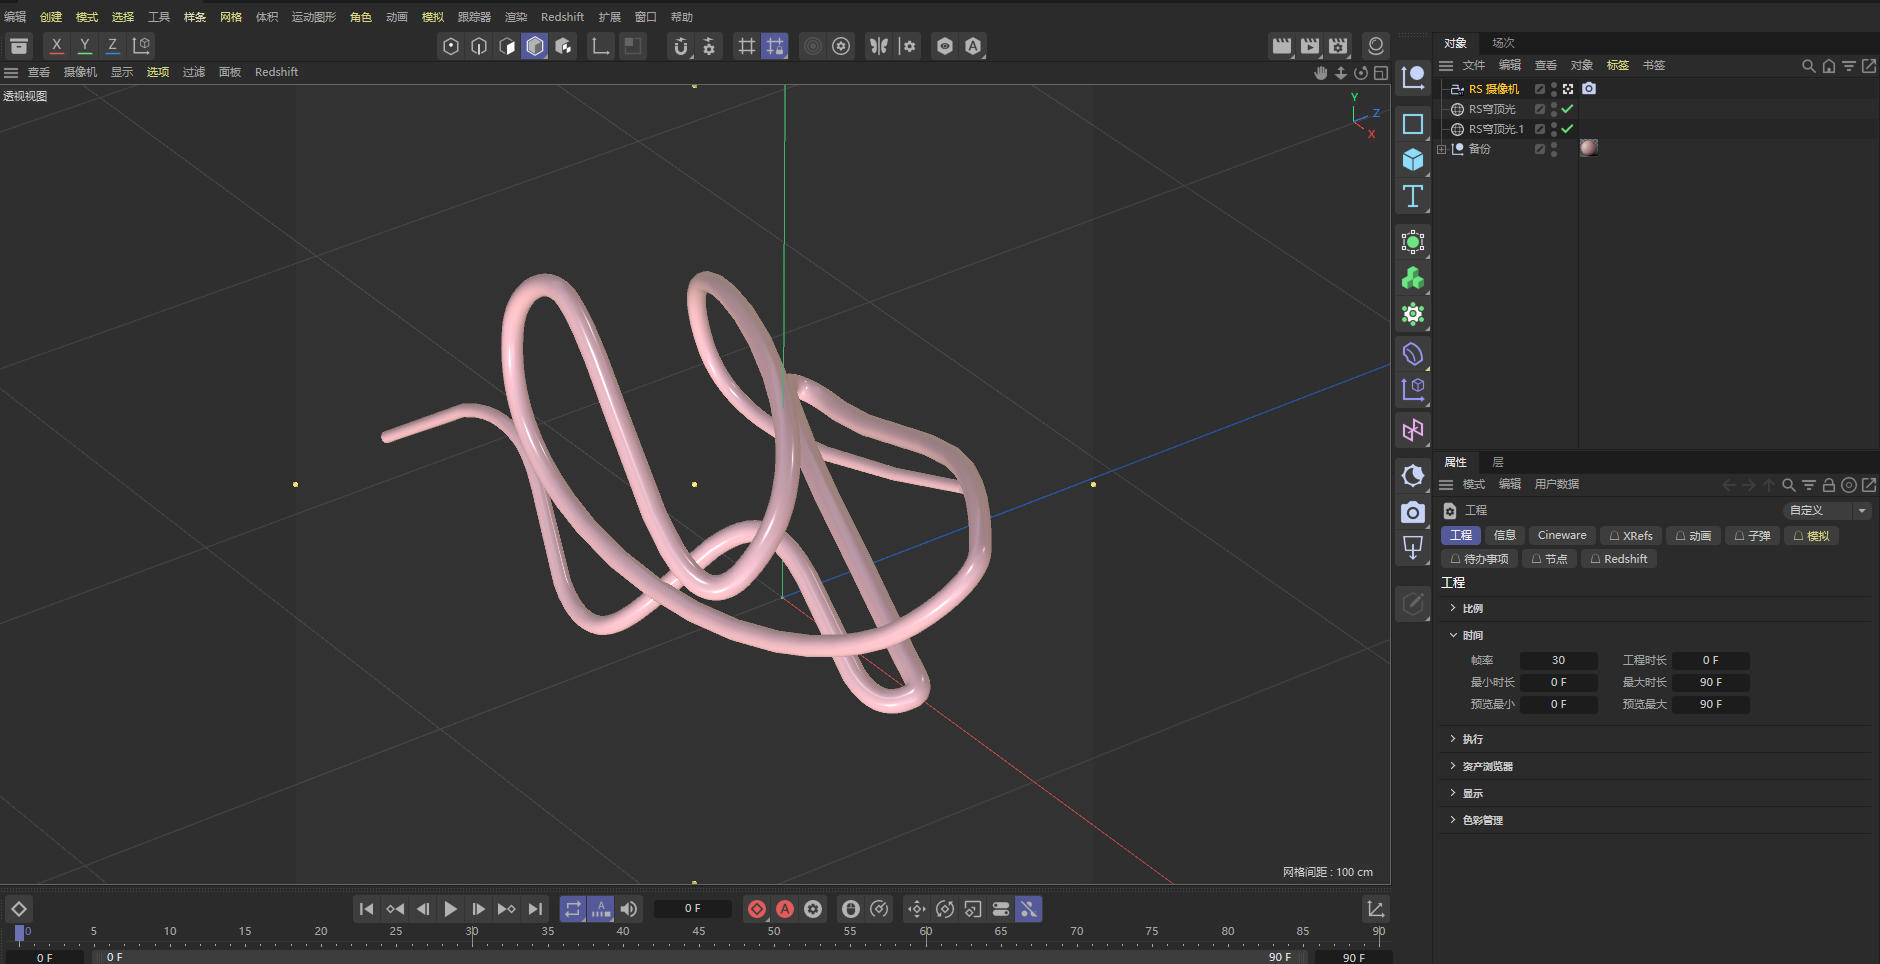Select RS穹顶光.1 in object list
Screen dimensions: 1880x964
(1496, 129)
